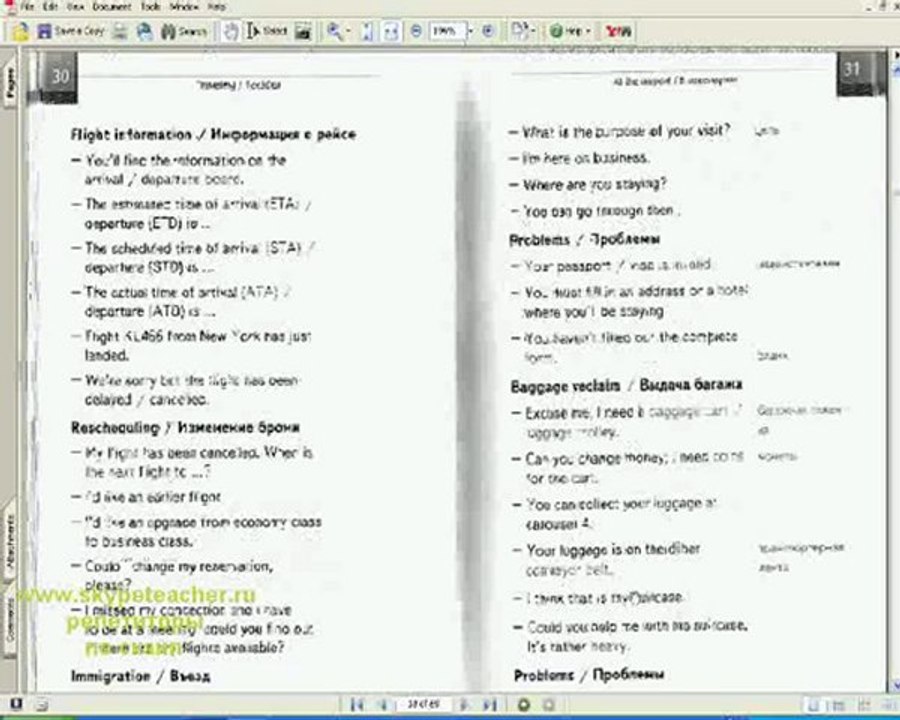The height and width of the screenshot is (720, 900).
Task: Click the vertical scrollbar down arrow
Action: click(896, 686)
